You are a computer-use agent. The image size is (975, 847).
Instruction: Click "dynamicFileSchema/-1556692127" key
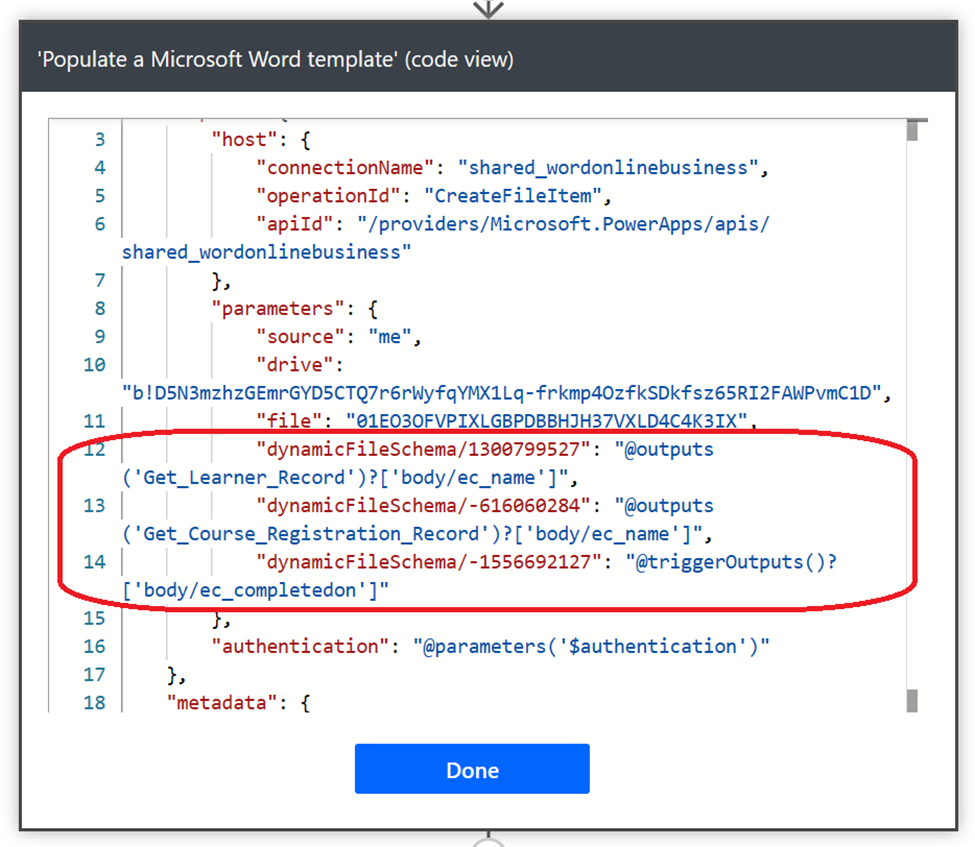(428, 562)
